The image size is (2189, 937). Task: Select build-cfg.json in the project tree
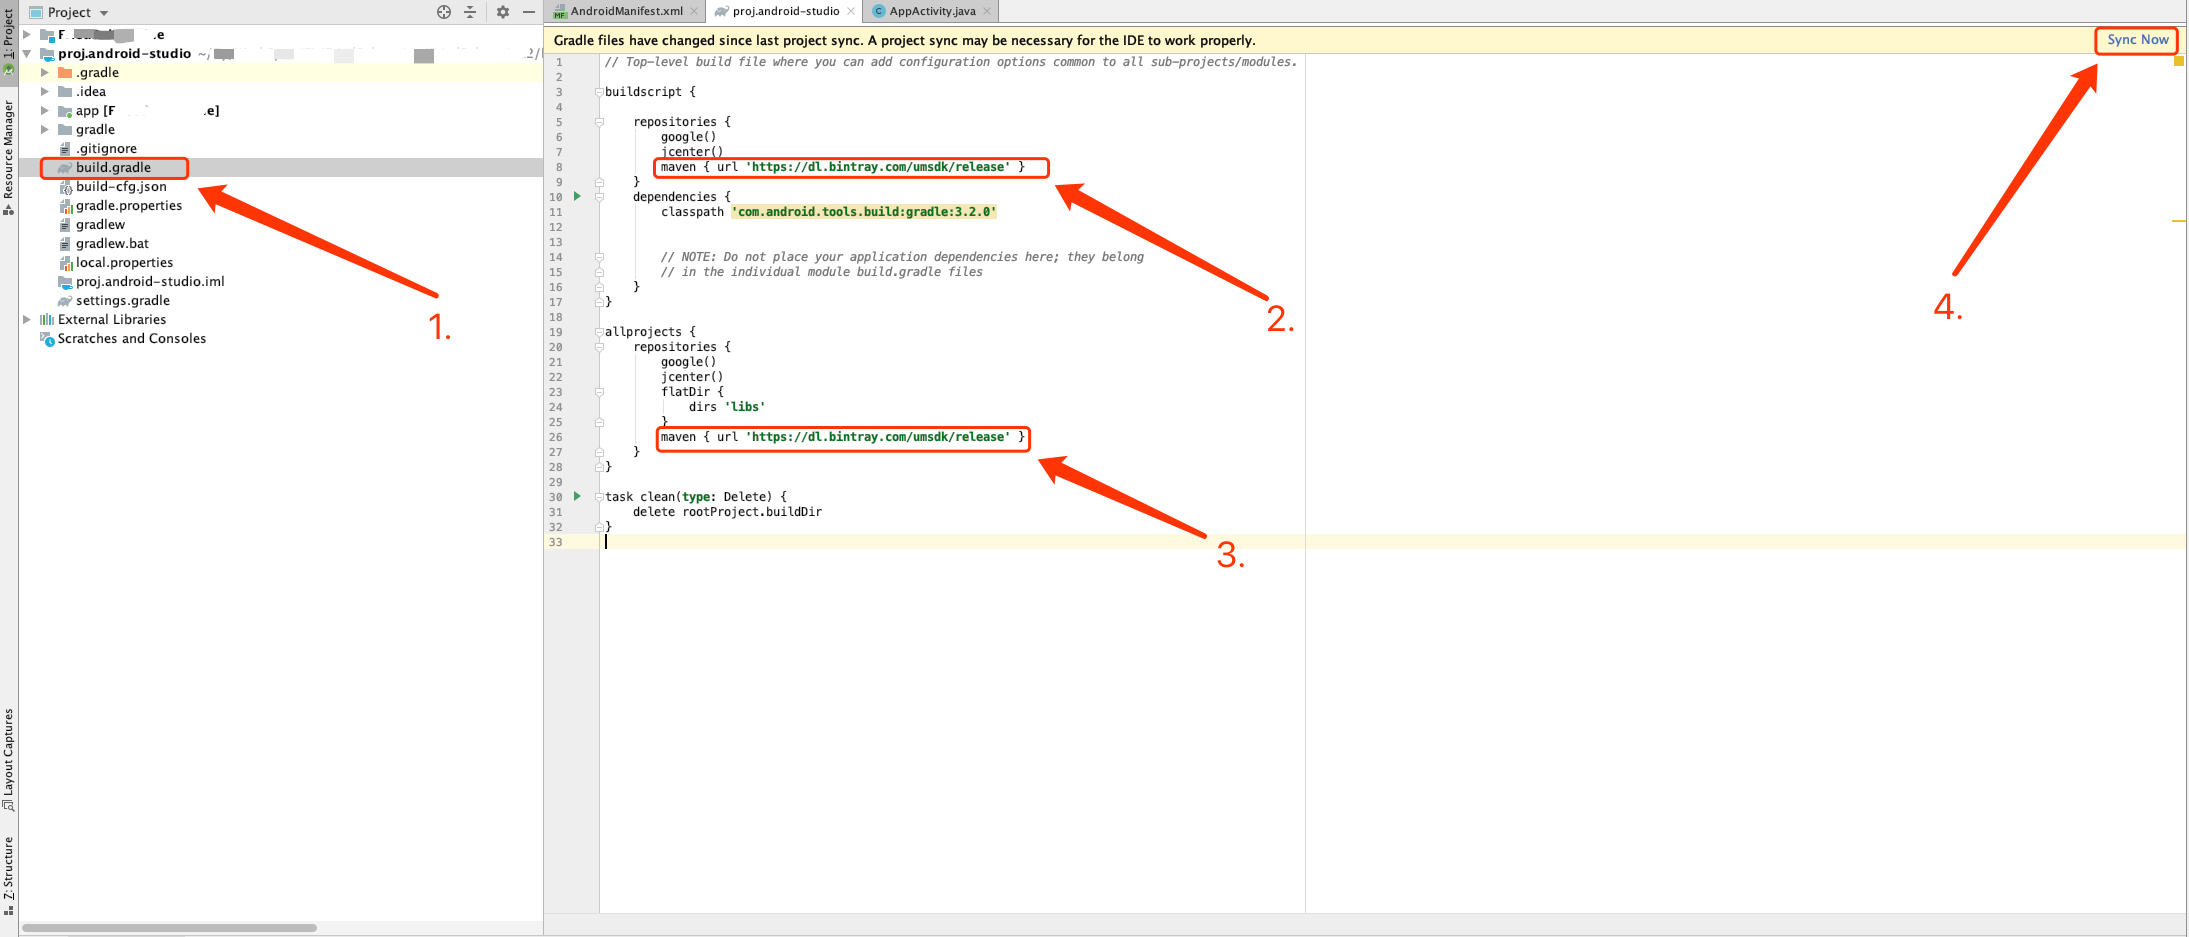click(121, 187)
